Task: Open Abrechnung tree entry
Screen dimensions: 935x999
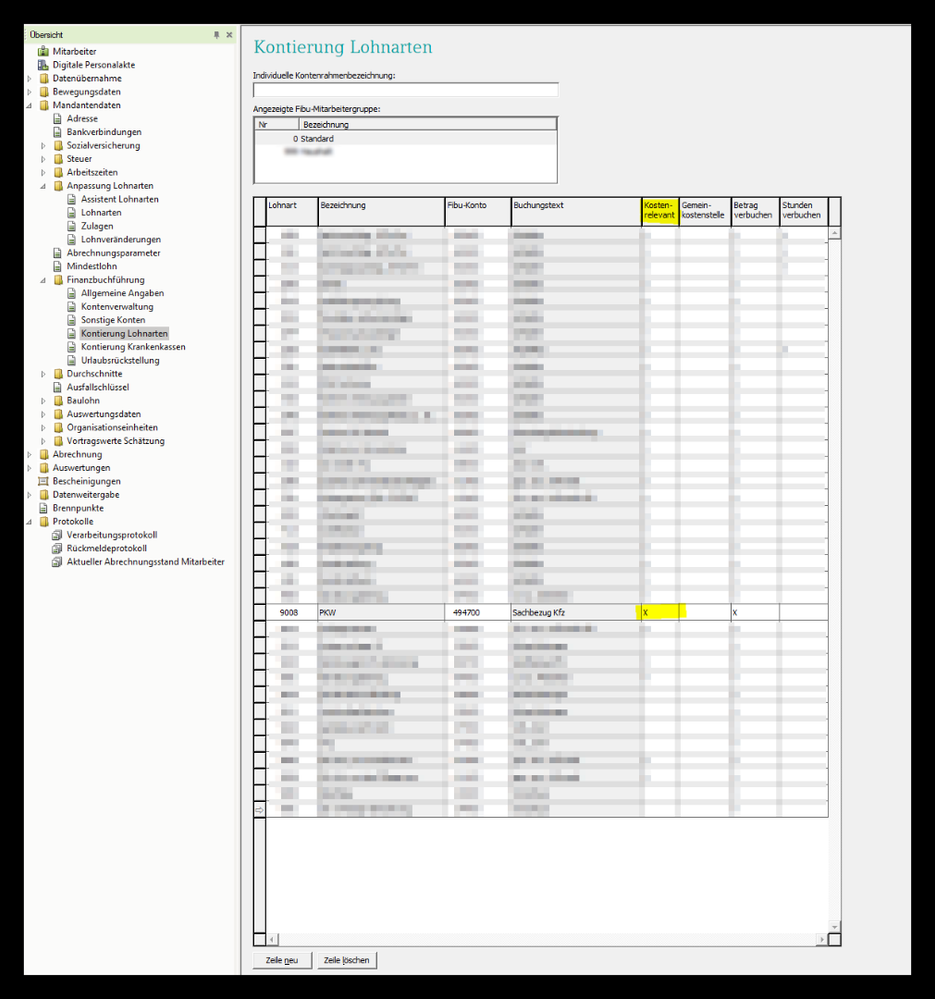Action: 77,454
